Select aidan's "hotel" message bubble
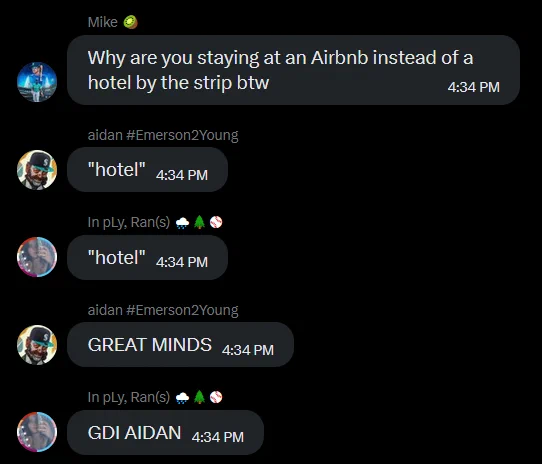This screenshot has width=542, height=464. pos(148,169)
